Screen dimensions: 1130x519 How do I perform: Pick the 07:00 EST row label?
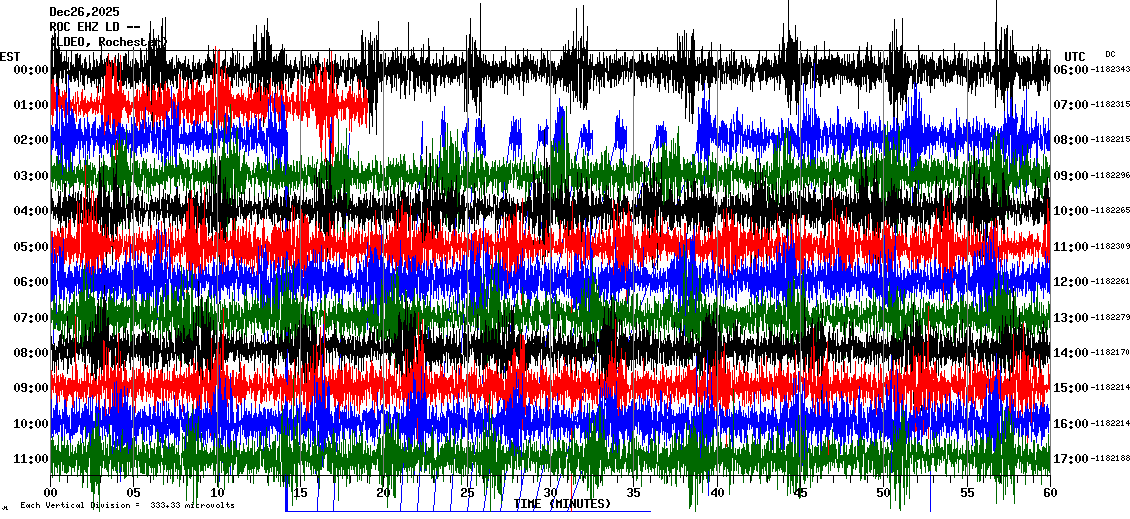pyautogui.click(x=32, y=317)
